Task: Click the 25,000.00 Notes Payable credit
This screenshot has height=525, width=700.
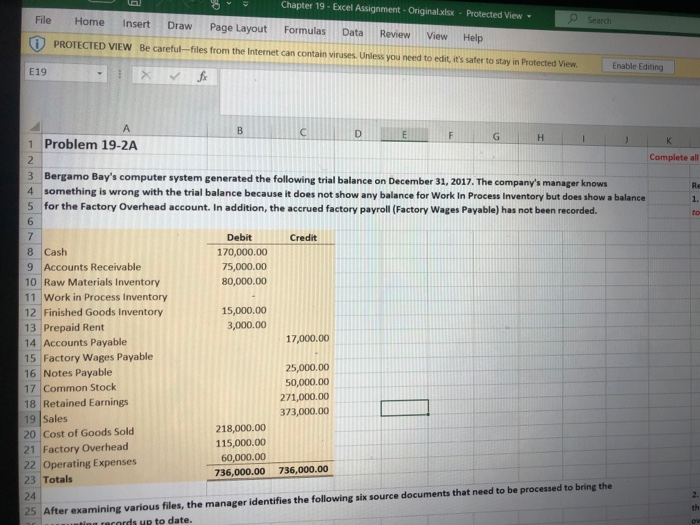Action: point(307,367)
